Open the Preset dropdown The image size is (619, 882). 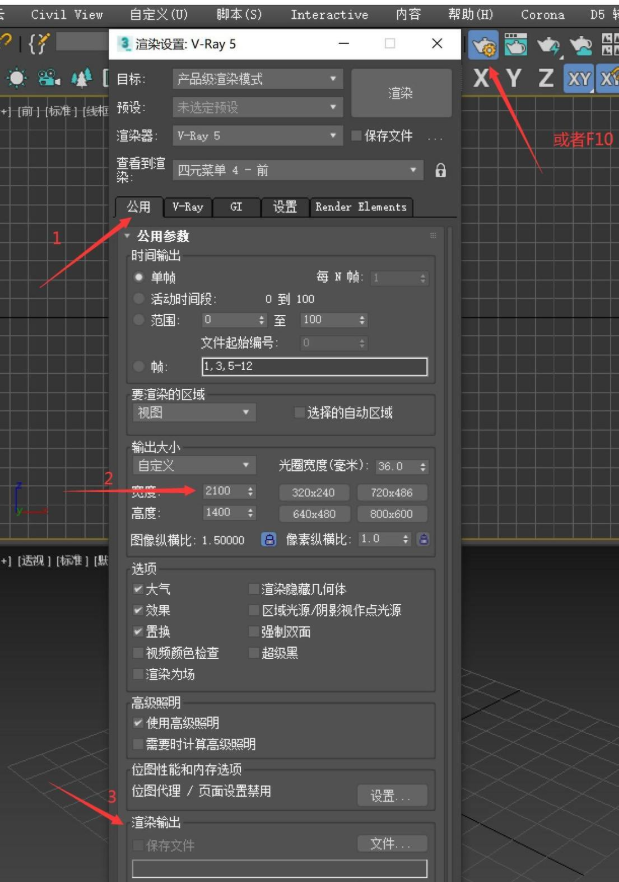257,107
